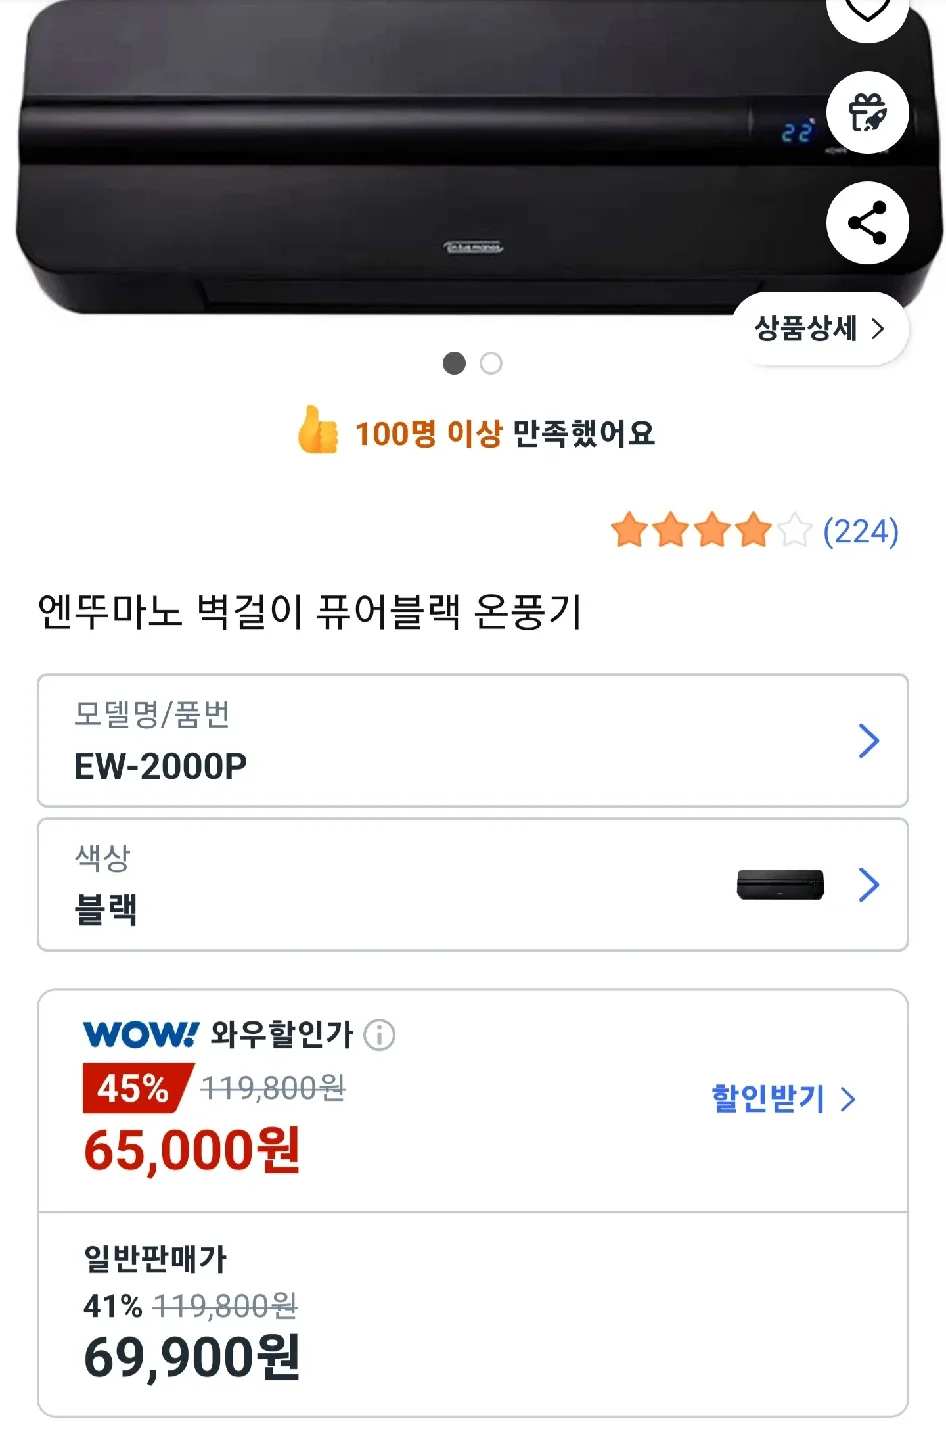Image resolution: width=946 pixels, height=1440 pixels.
Task: Open the 색상 블랙 color selector
Action: (x=472, y=885)
